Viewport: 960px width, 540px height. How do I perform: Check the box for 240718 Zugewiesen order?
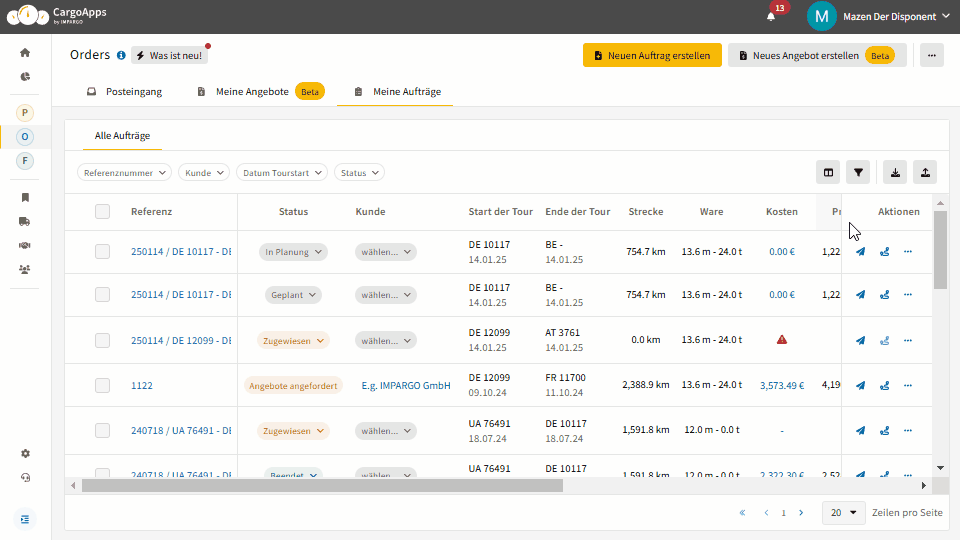[102, 430]
